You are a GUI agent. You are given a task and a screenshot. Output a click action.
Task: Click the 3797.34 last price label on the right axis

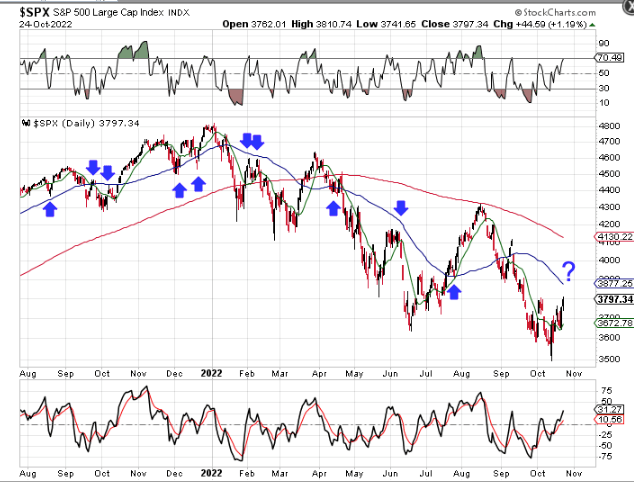pos(612,299)
